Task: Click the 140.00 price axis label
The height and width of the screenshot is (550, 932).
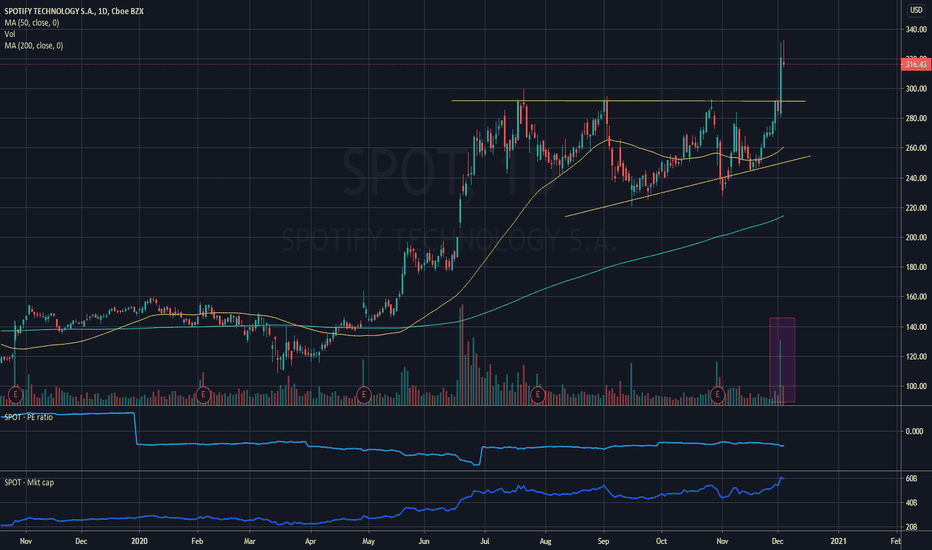Action: 916,326
